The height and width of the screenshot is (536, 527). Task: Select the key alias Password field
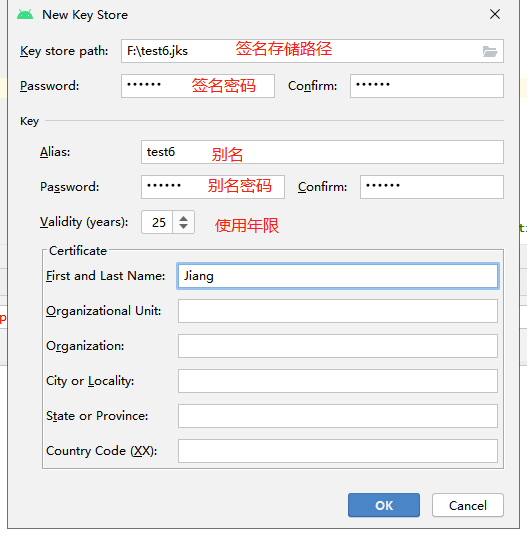213,187
